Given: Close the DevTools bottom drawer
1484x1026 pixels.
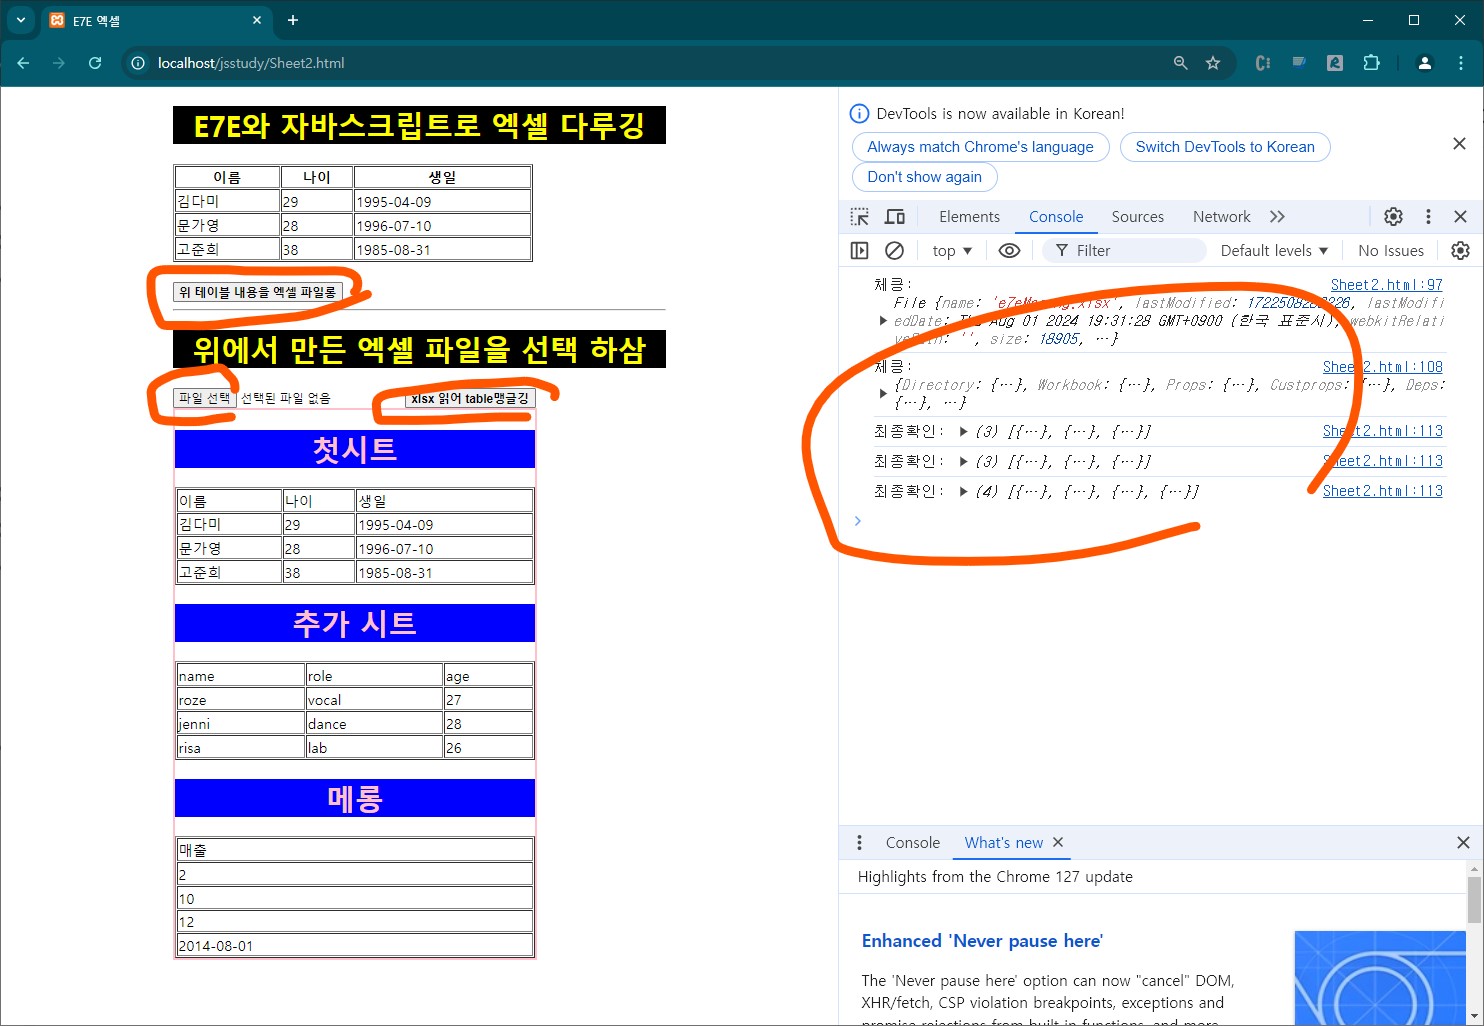Looking at the screenshot, I should pos(1463,843).
